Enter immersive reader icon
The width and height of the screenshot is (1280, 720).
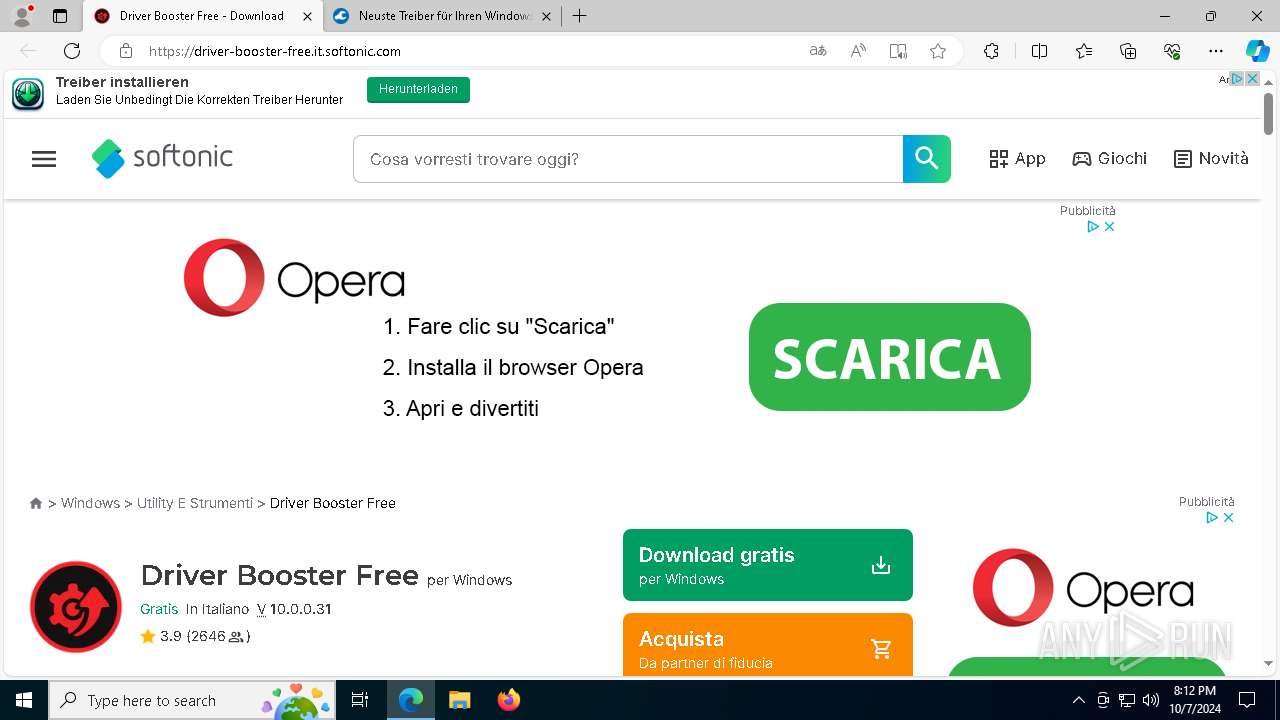pyautogui.click(x=898, y=51)
